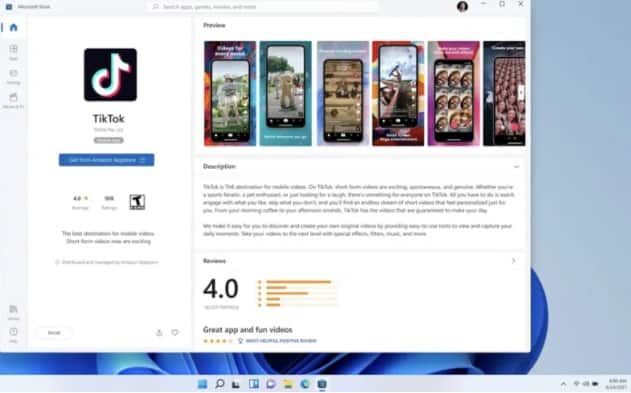The image size is (631, 393).
Task: Click the search box in the title bar
Action: coord(264,7)
